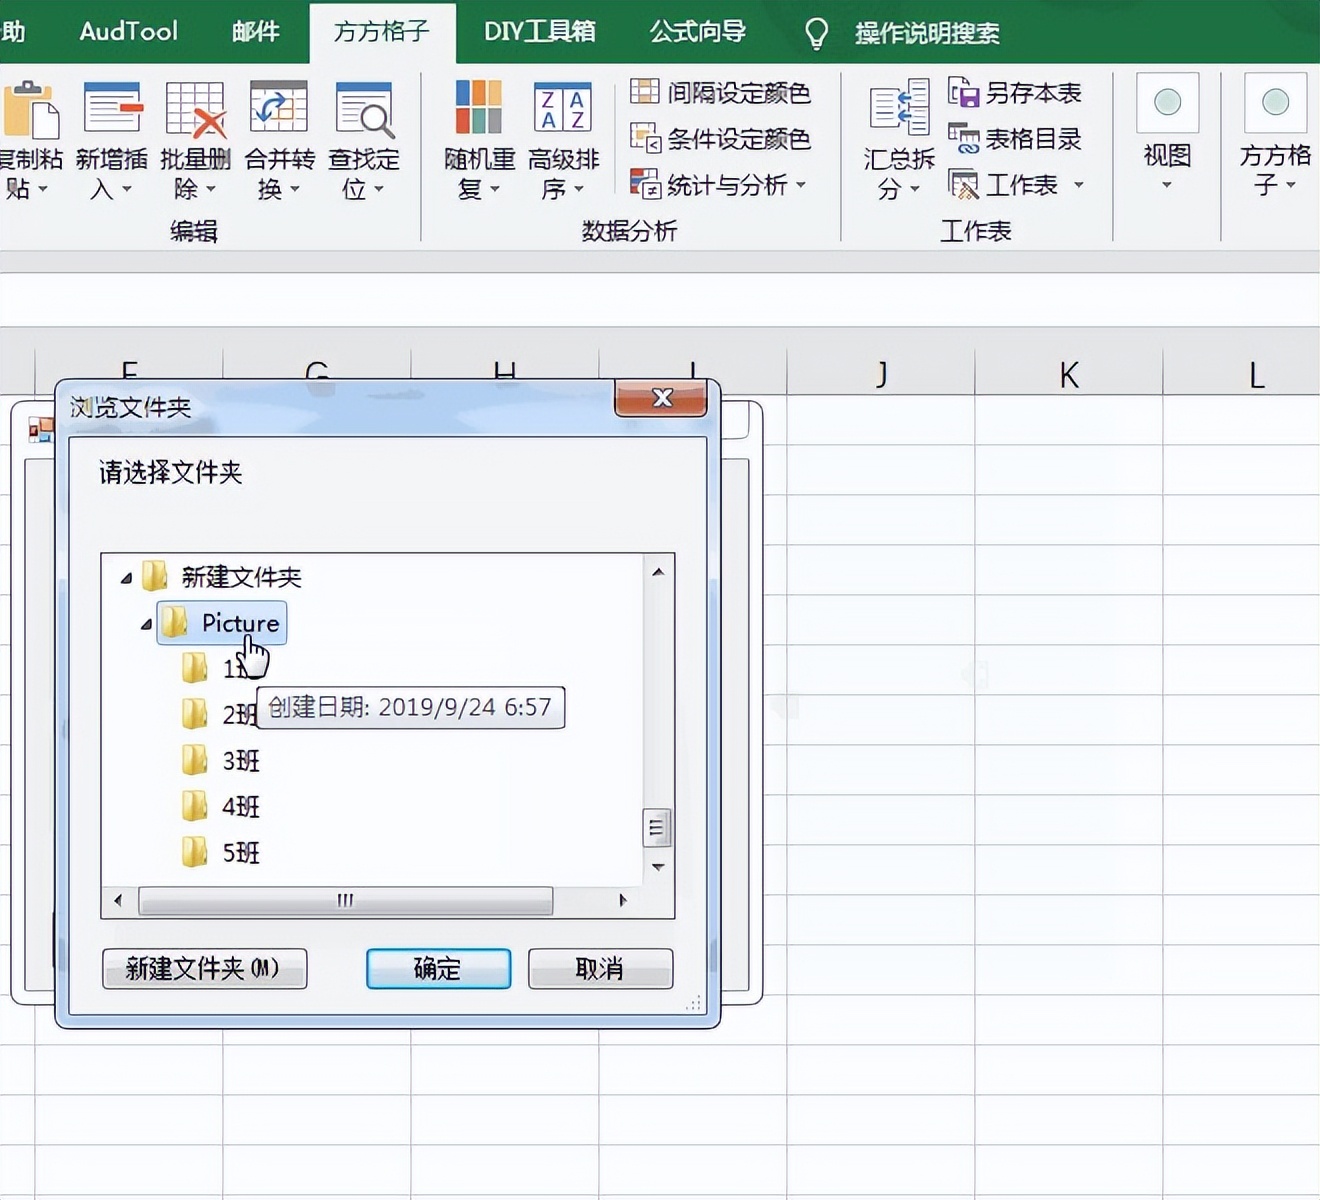The height and width of the screenshot is (1200, 1320).
Task: Open the 工作表 dropdown in the ribbon
Action: 1077,184
